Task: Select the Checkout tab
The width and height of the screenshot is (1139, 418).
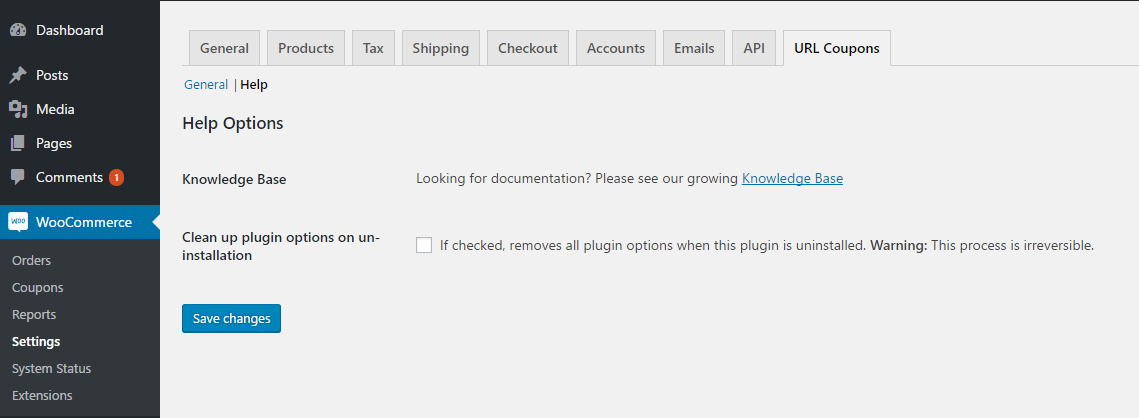Action: (527, 48)
